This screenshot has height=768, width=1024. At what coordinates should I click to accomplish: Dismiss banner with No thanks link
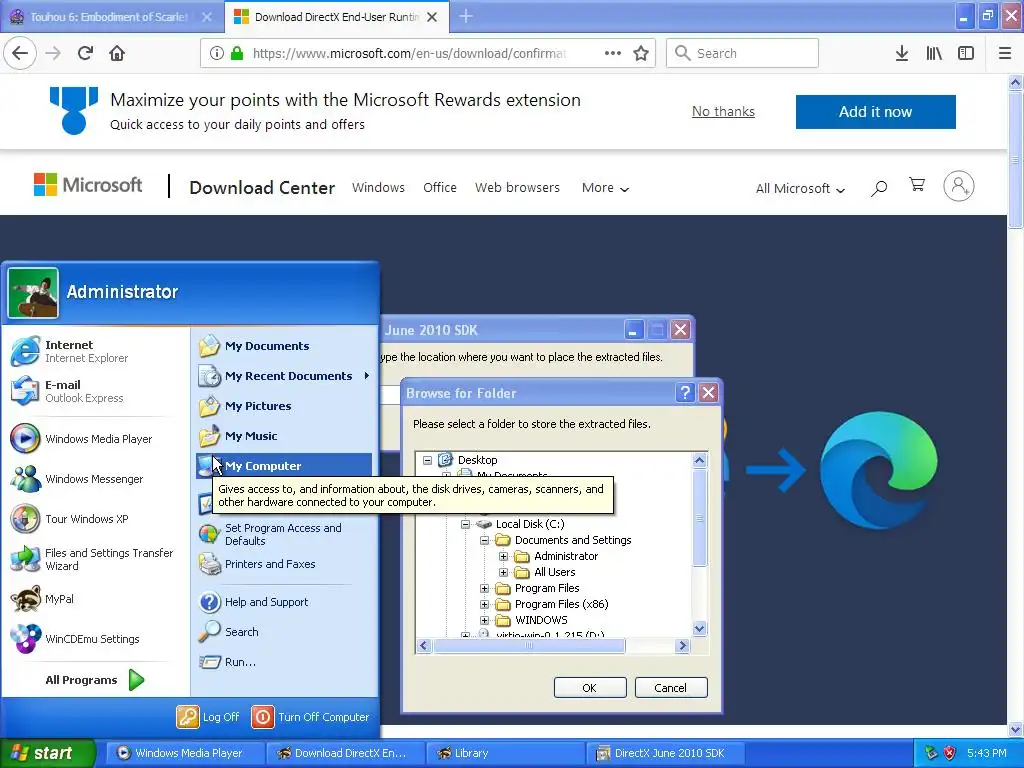pos(723,112)
